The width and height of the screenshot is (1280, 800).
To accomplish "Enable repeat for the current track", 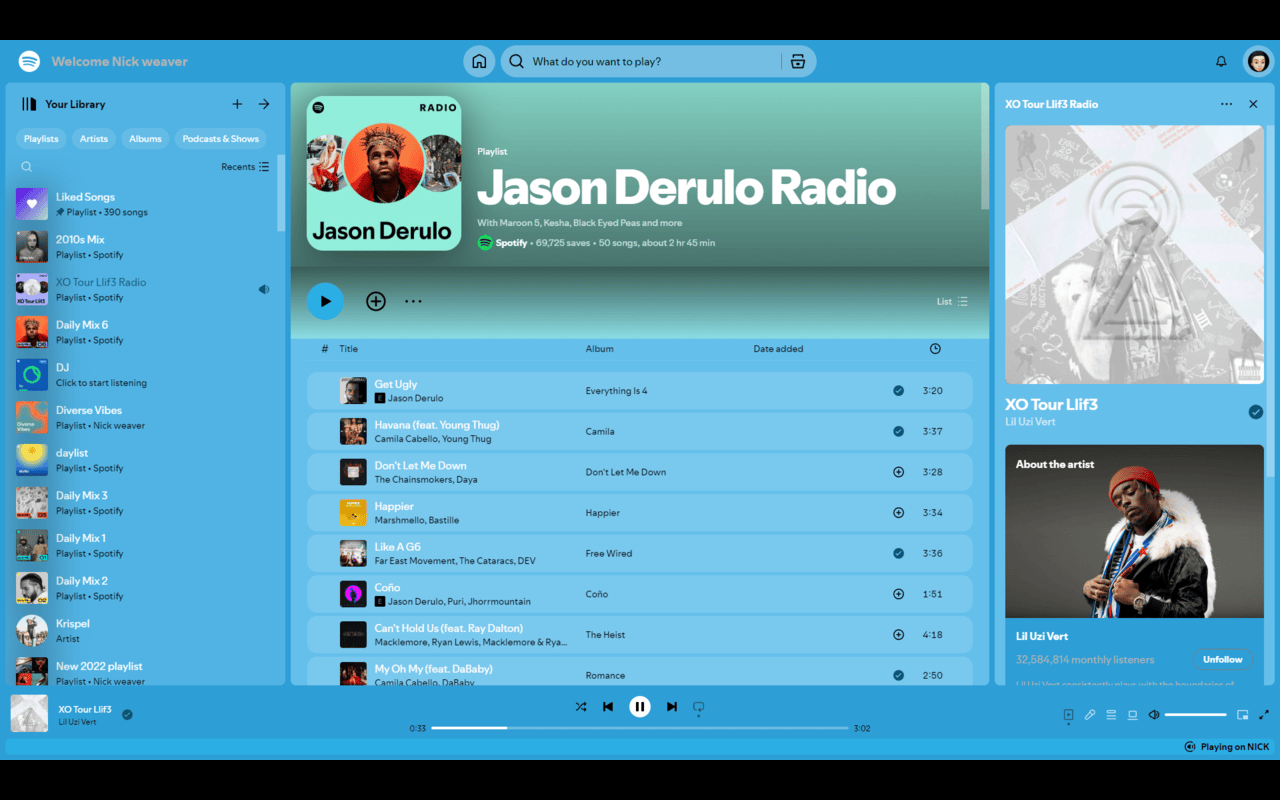I will (x=698, y=707).
